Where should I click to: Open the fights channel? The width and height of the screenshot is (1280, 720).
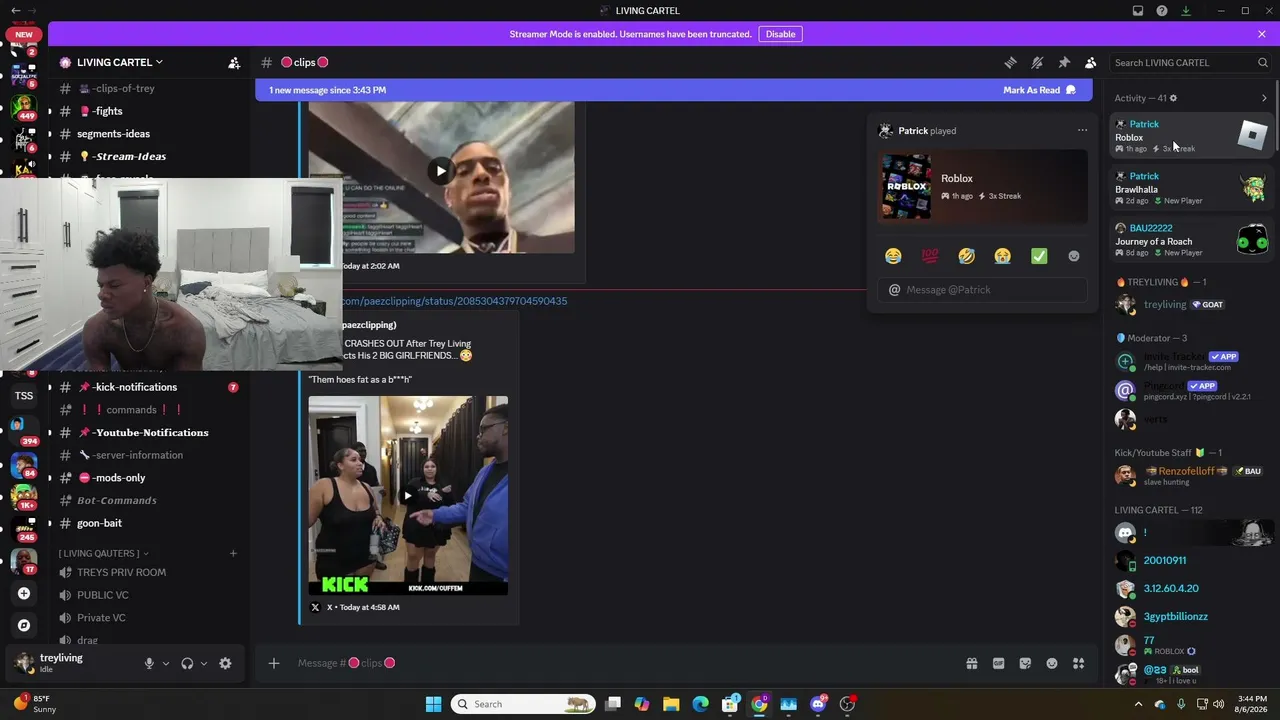pos(150,111)
